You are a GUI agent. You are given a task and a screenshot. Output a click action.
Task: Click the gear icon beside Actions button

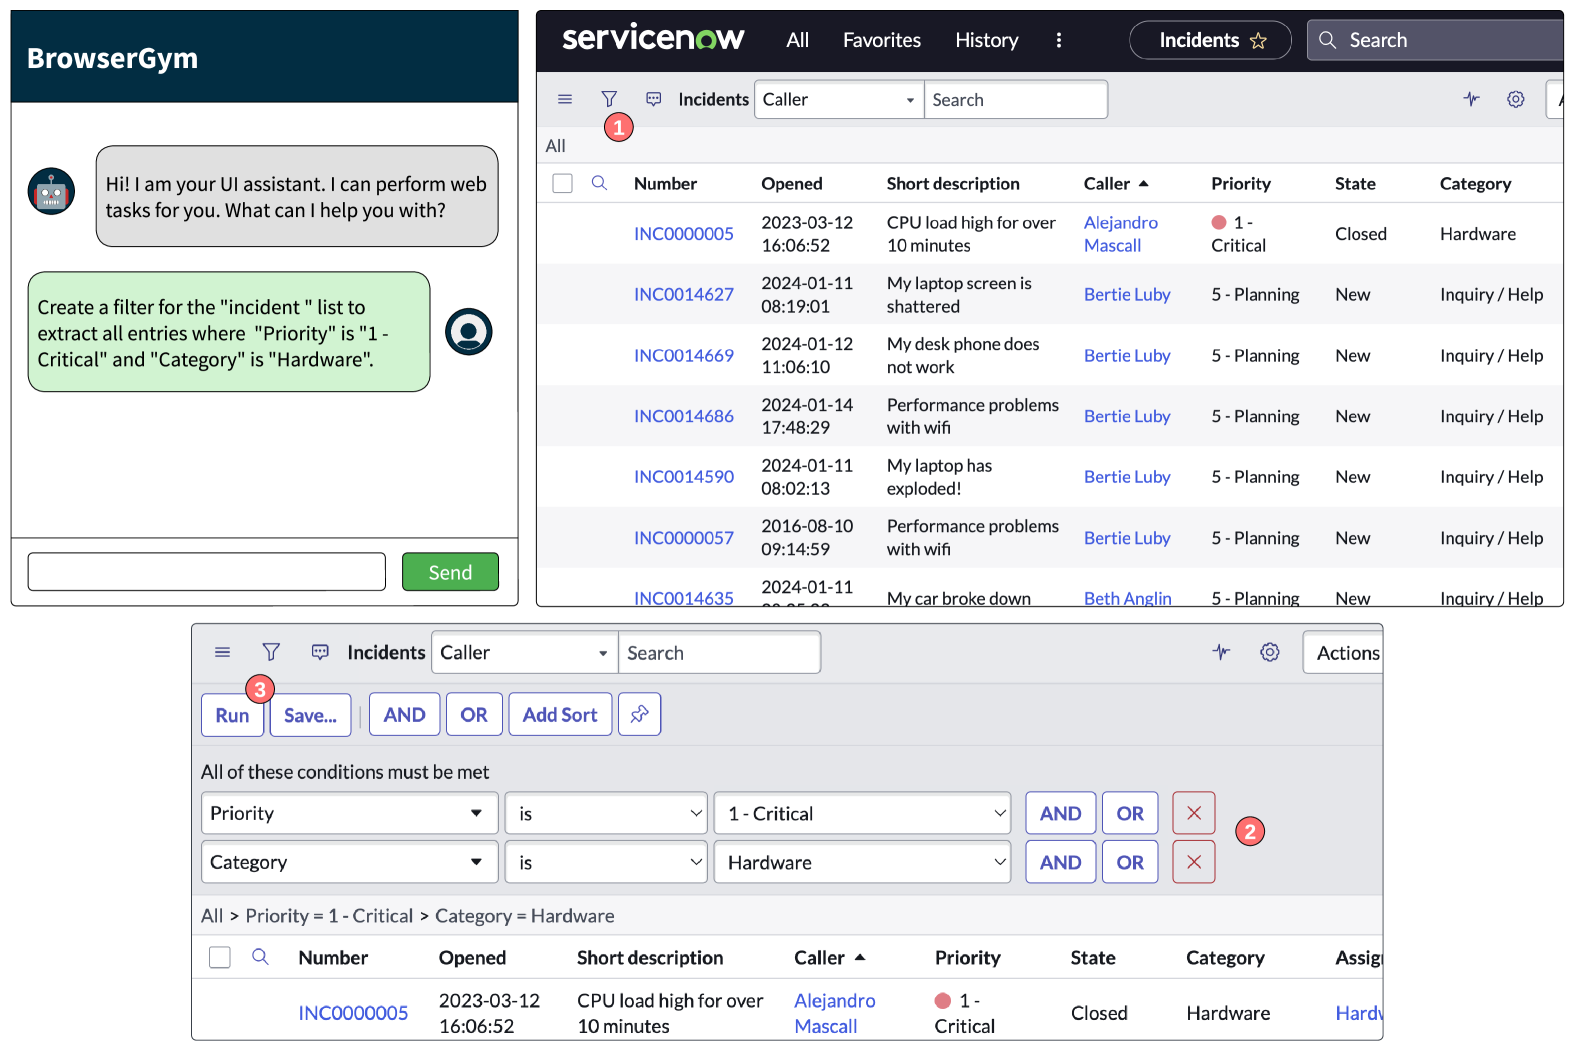coord(1269,652)
